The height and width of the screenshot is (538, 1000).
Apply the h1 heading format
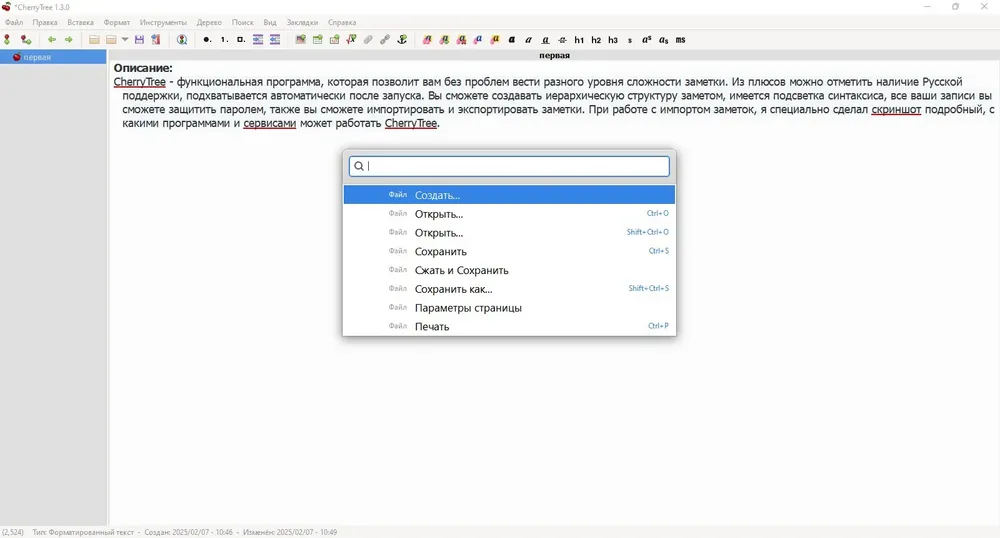click(x=579, y=40)
